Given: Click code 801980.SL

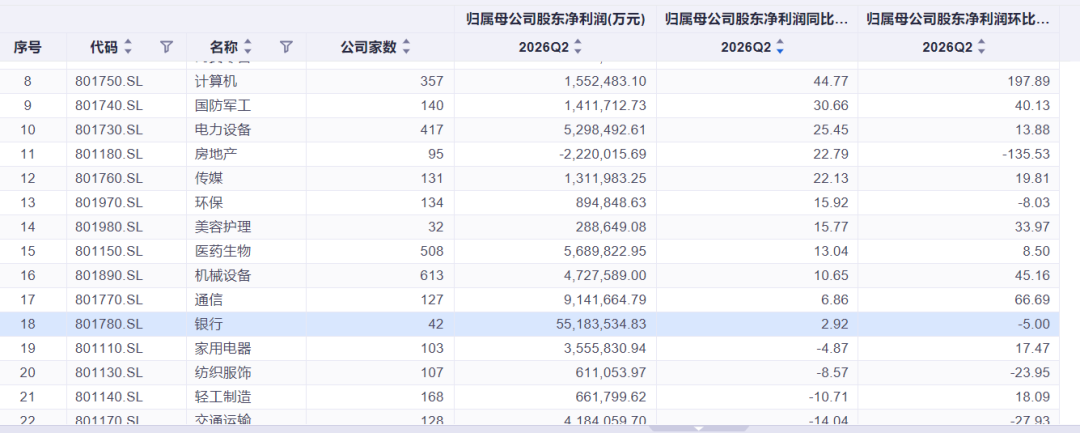Looking at the screenshot, I should point(109,226).
